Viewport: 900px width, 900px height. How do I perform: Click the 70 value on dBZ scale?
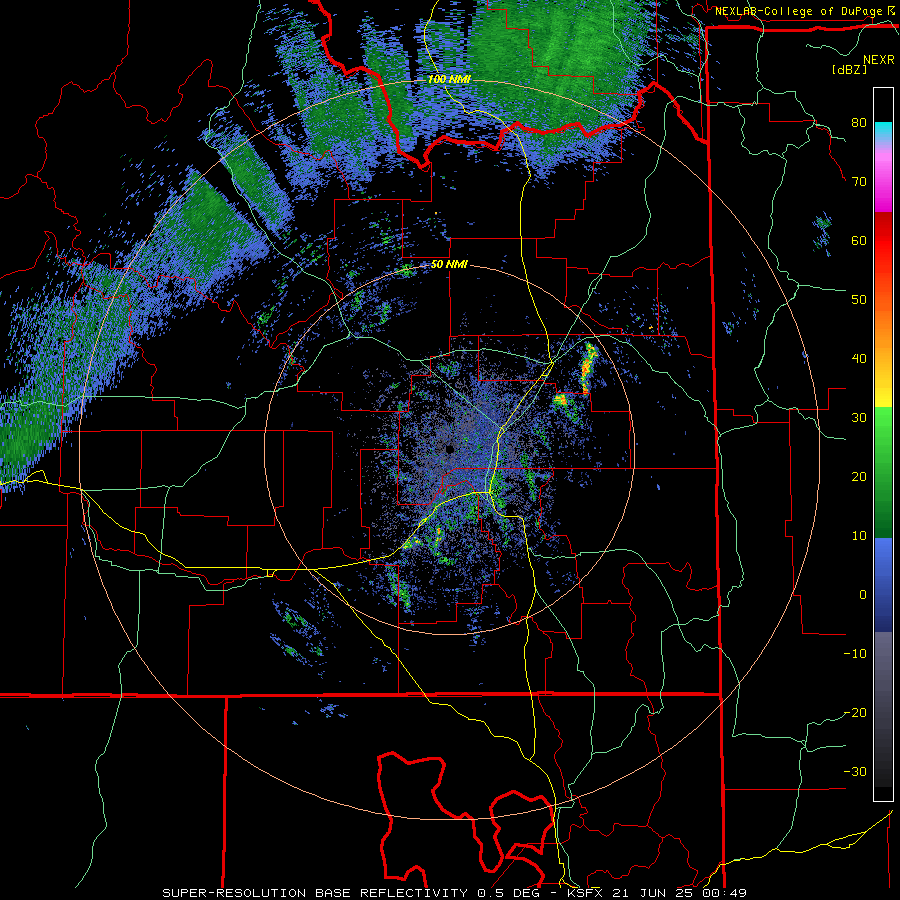[x=859, y=182]
